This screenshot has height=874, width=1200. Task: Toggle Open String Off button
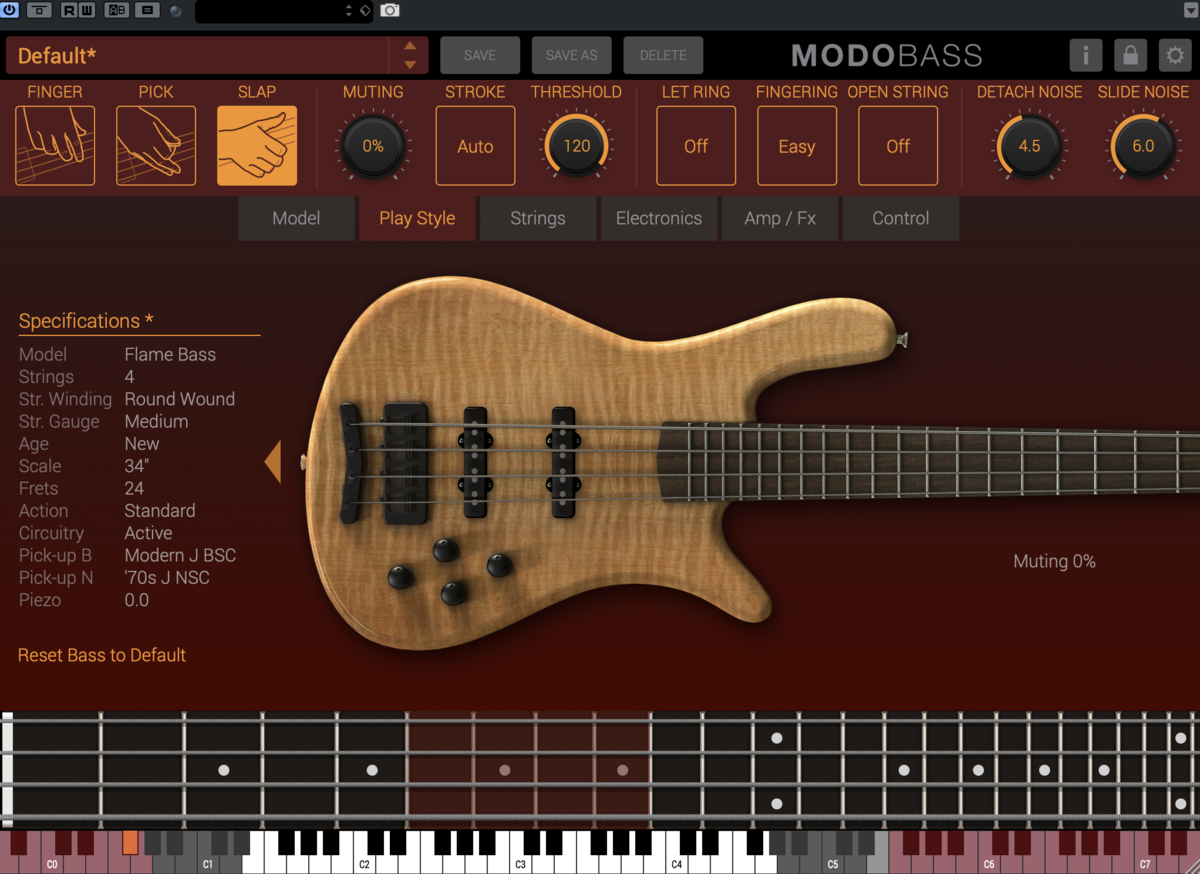coord(898,146)
